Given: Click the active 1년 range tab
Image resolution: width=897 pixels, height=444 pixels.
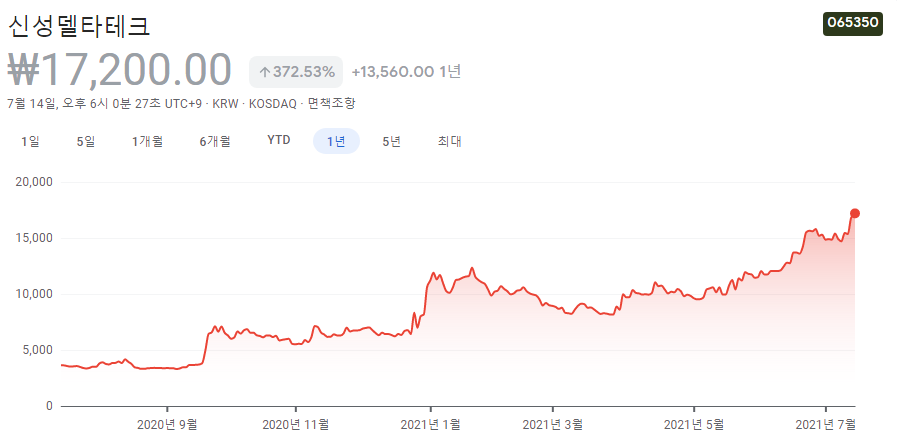Looking at the screenshot, I should pyautogui.click(x=336, y=141).
